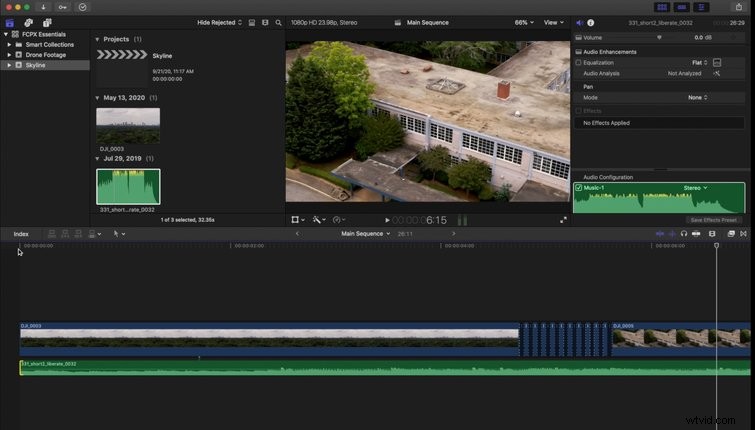Screen dimensions: 755x430
Task: Open the Enhancements magic wand dropdown
Action: (x=319, y=220)
